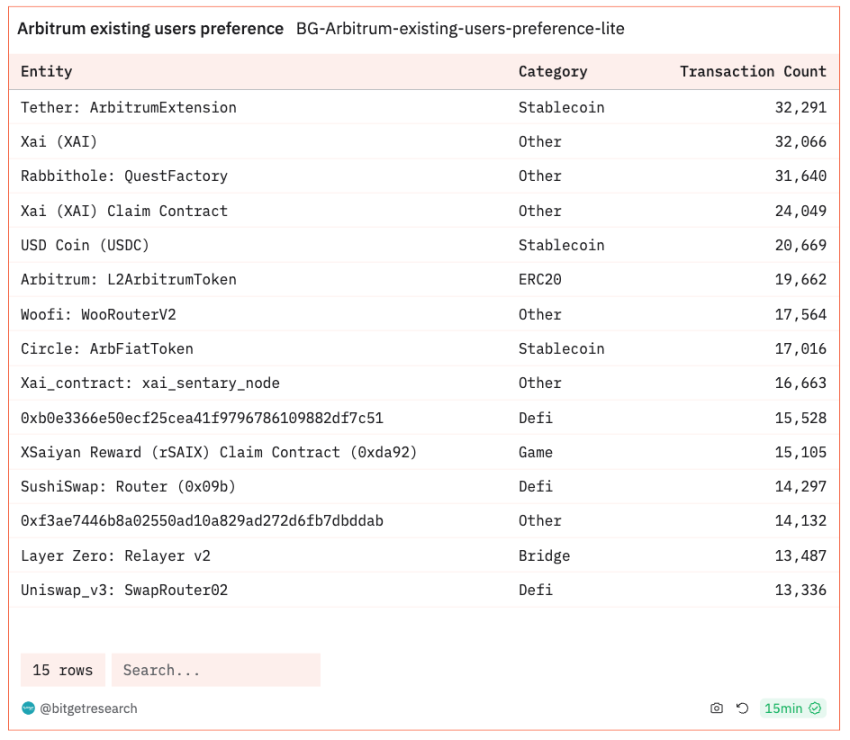
Task: Focus the Search... input field
Action: [x=215, y=670]
